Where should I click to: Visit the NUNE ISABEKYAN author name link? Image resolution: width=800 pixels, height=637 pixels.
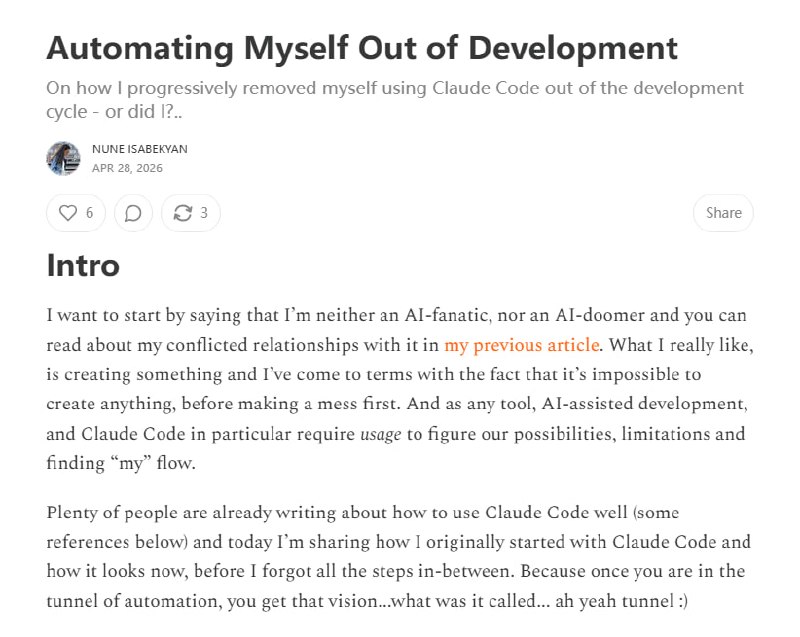click(x=140, y=149)
